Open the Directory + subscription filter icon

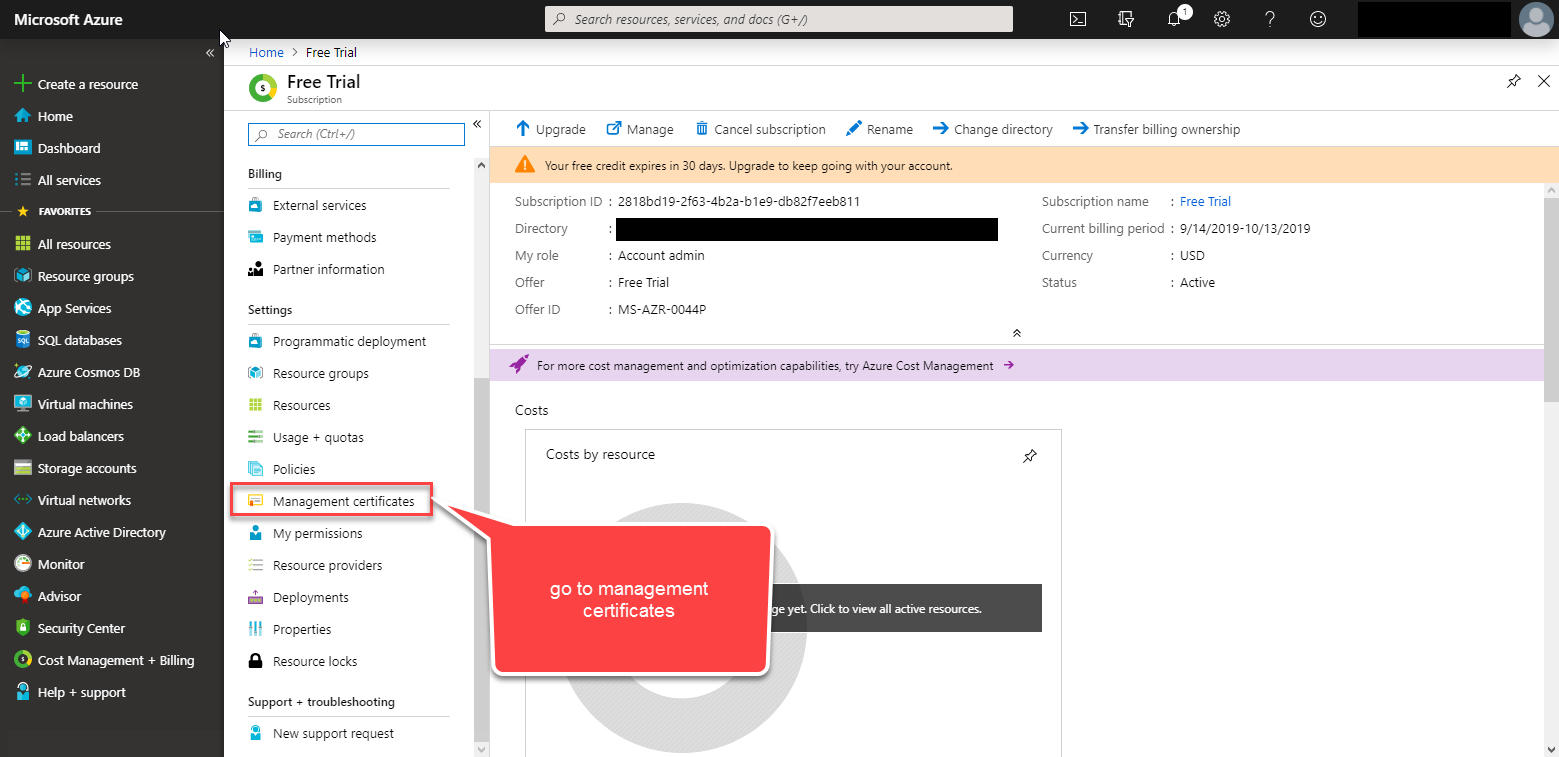coord(1126,19)
